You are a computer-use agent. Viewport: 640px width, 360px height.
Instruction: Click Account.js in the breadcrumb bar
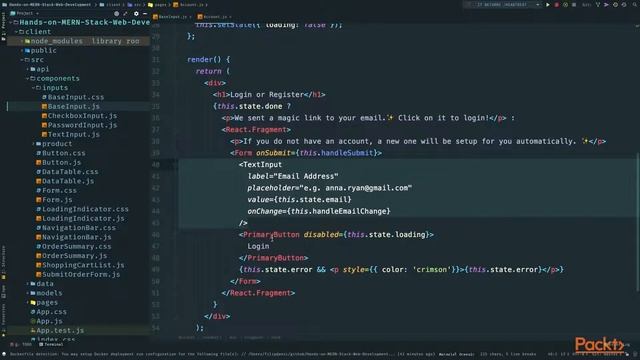pyautogui.click(x=188, y=4)
